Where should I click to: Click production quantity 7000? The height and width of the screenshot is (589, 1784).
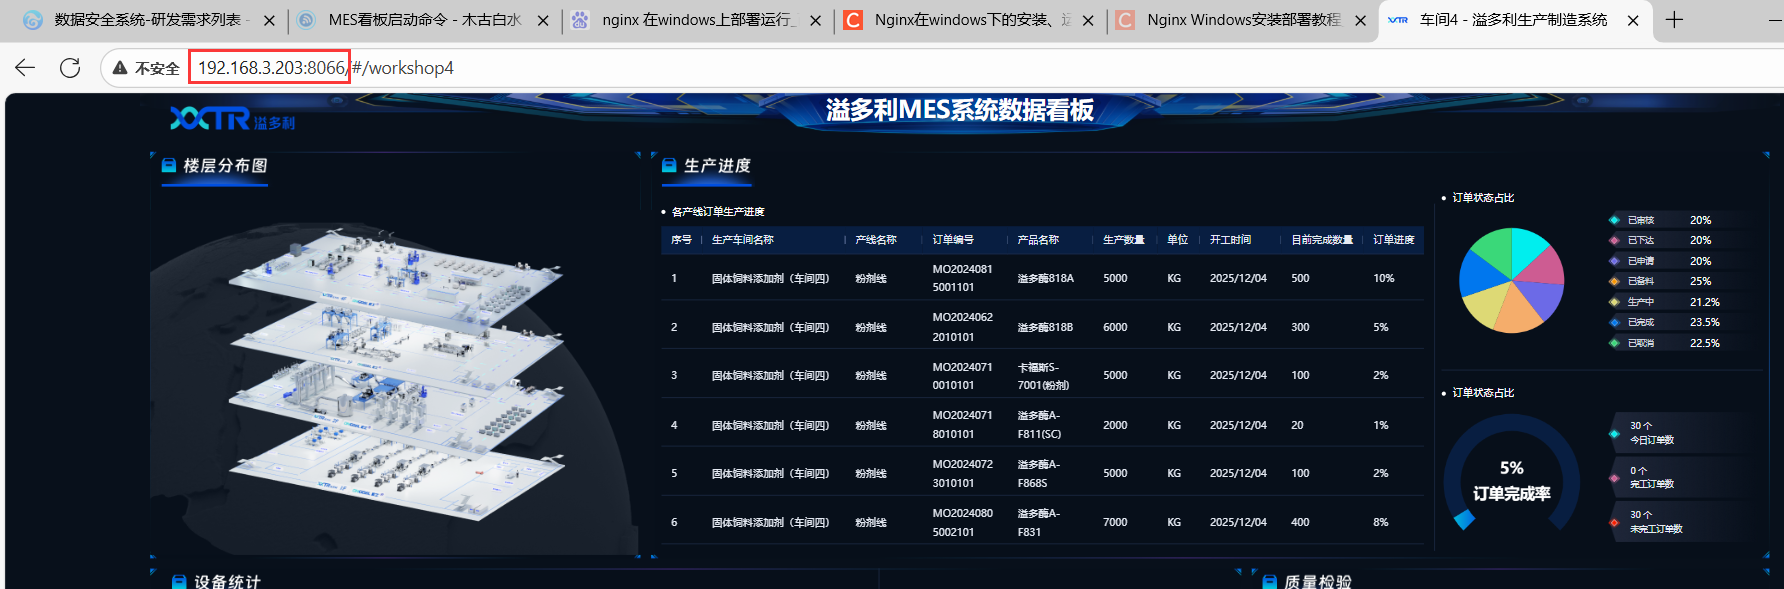[1115, 522]
